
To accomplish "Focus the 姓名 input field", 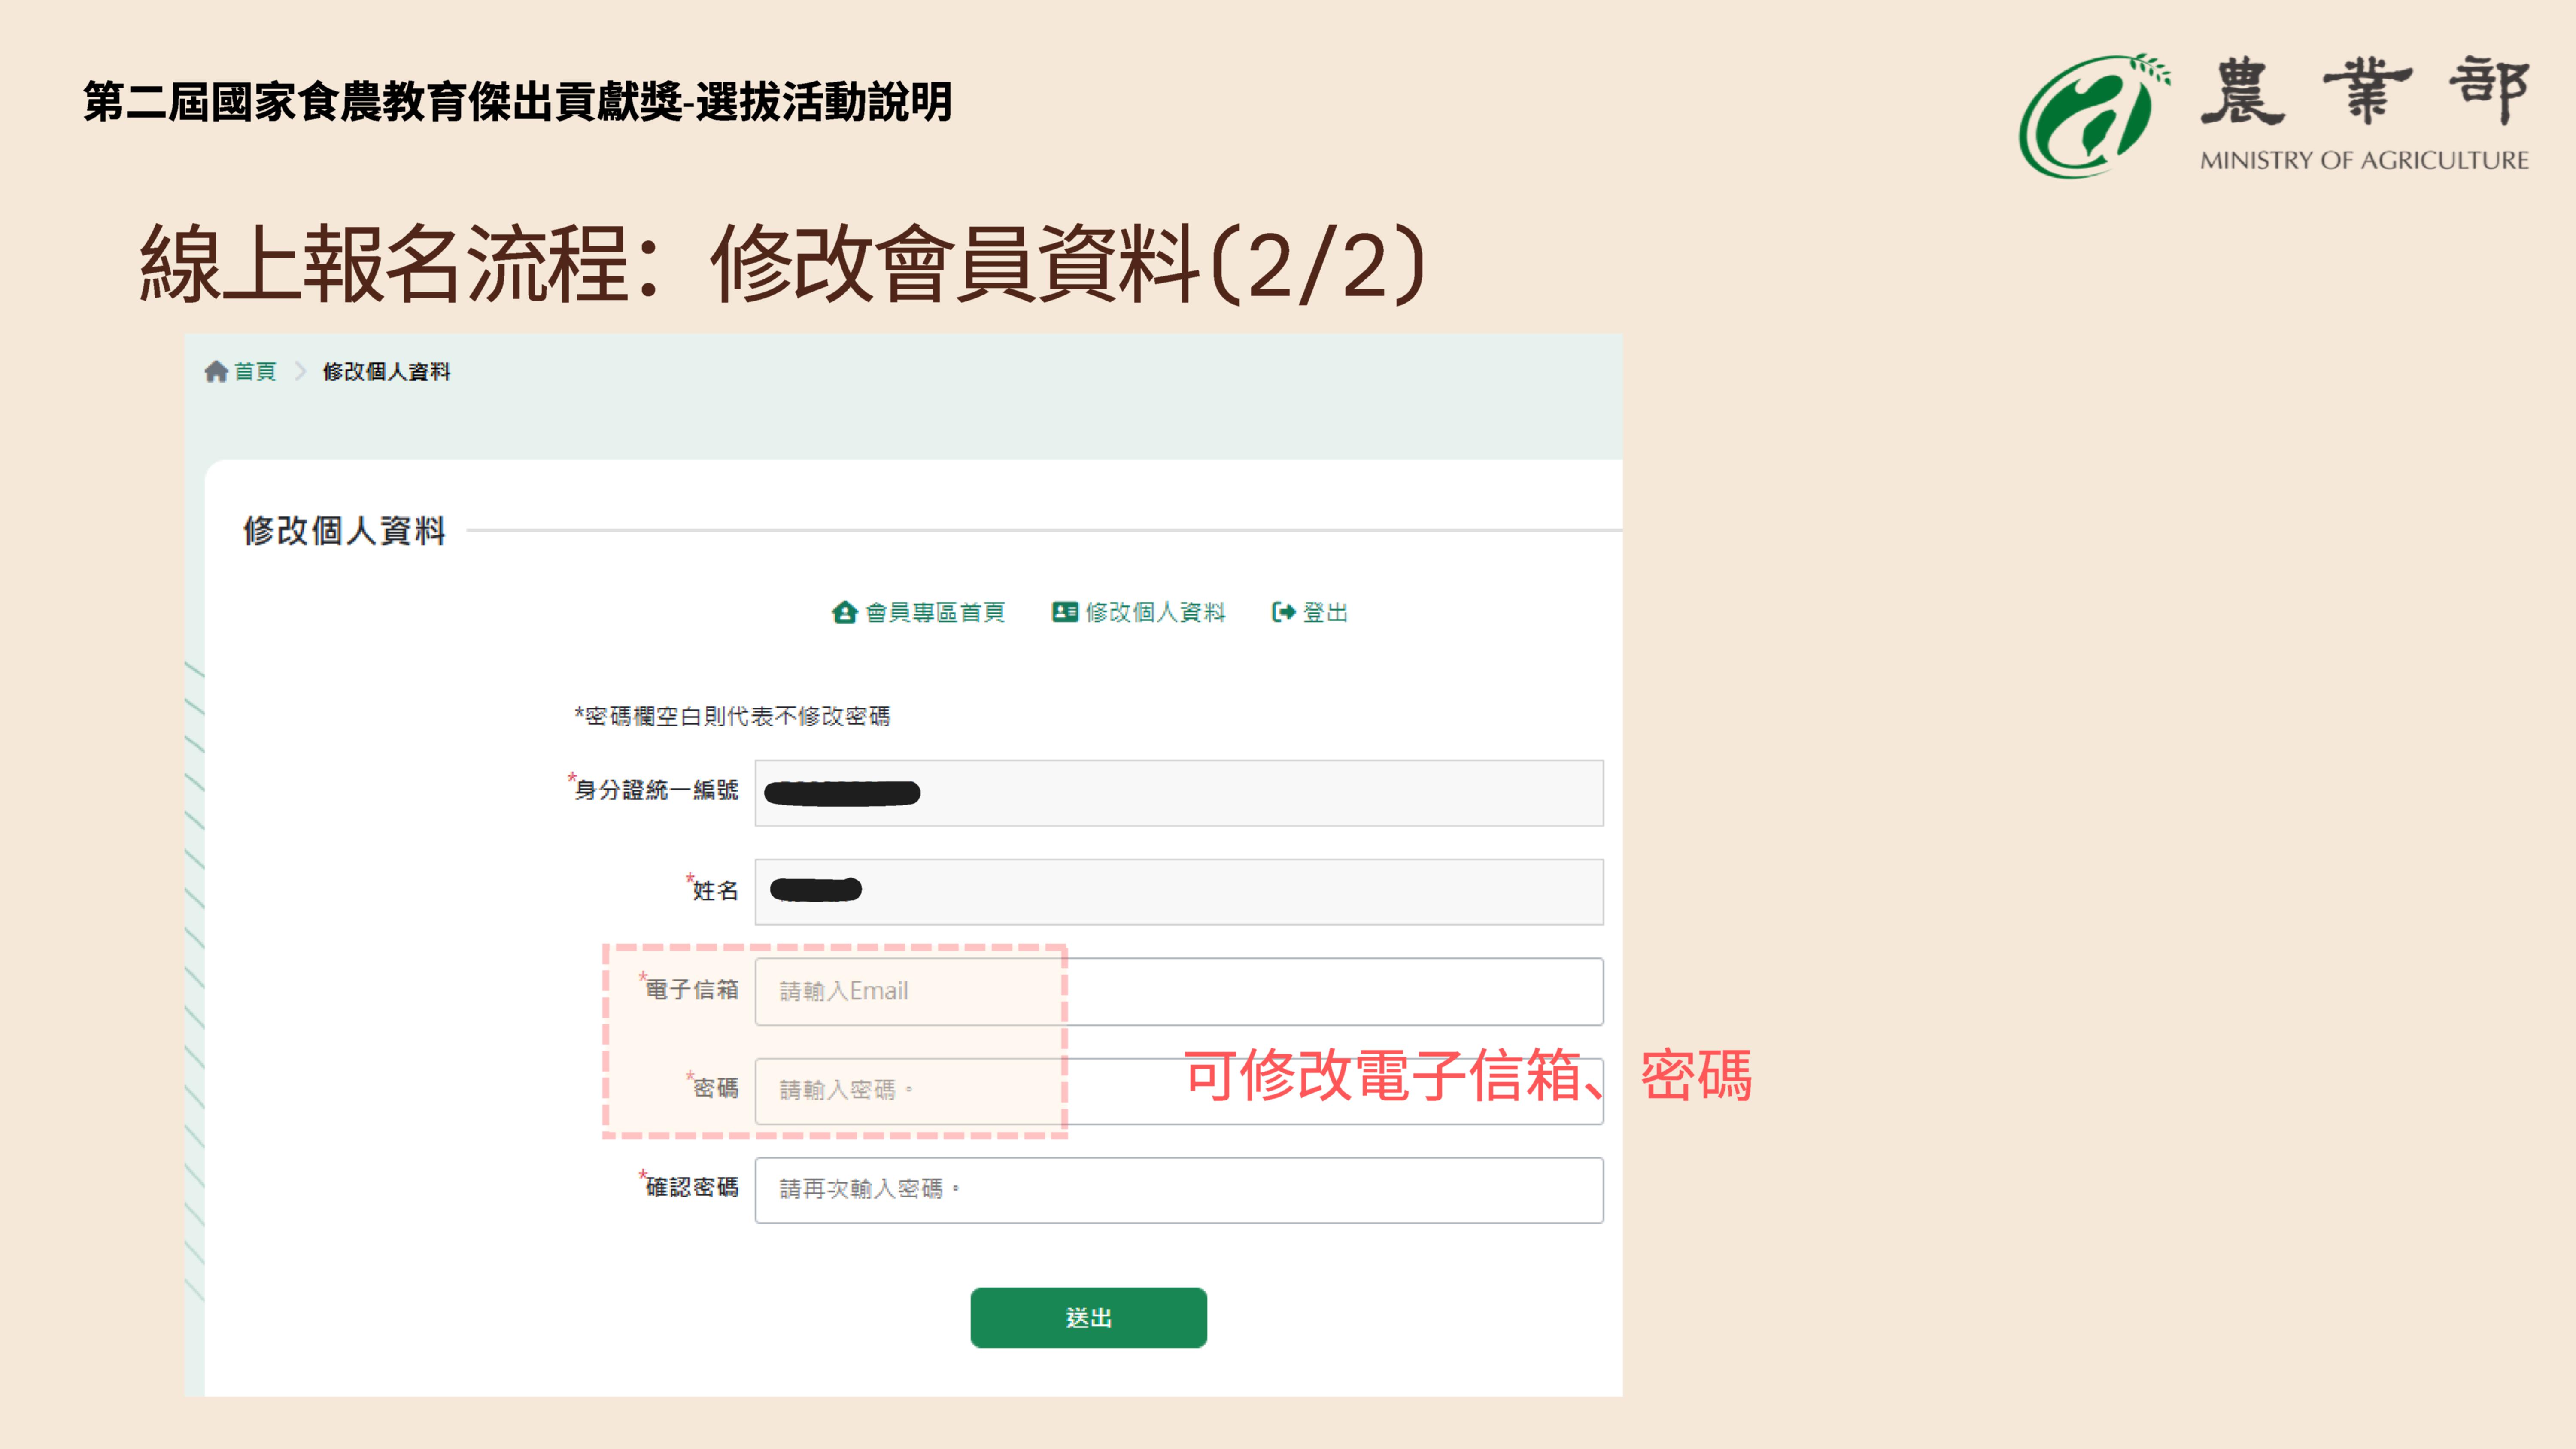I will (x=1179, y=892).
